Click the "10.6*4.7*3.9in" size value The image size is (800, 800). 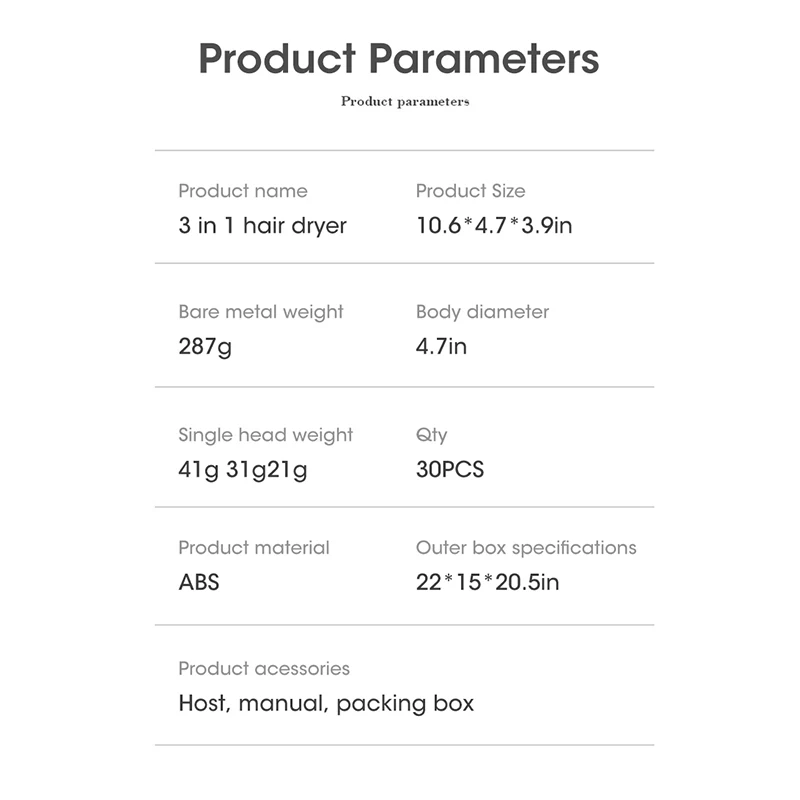[x=494, y=225]
